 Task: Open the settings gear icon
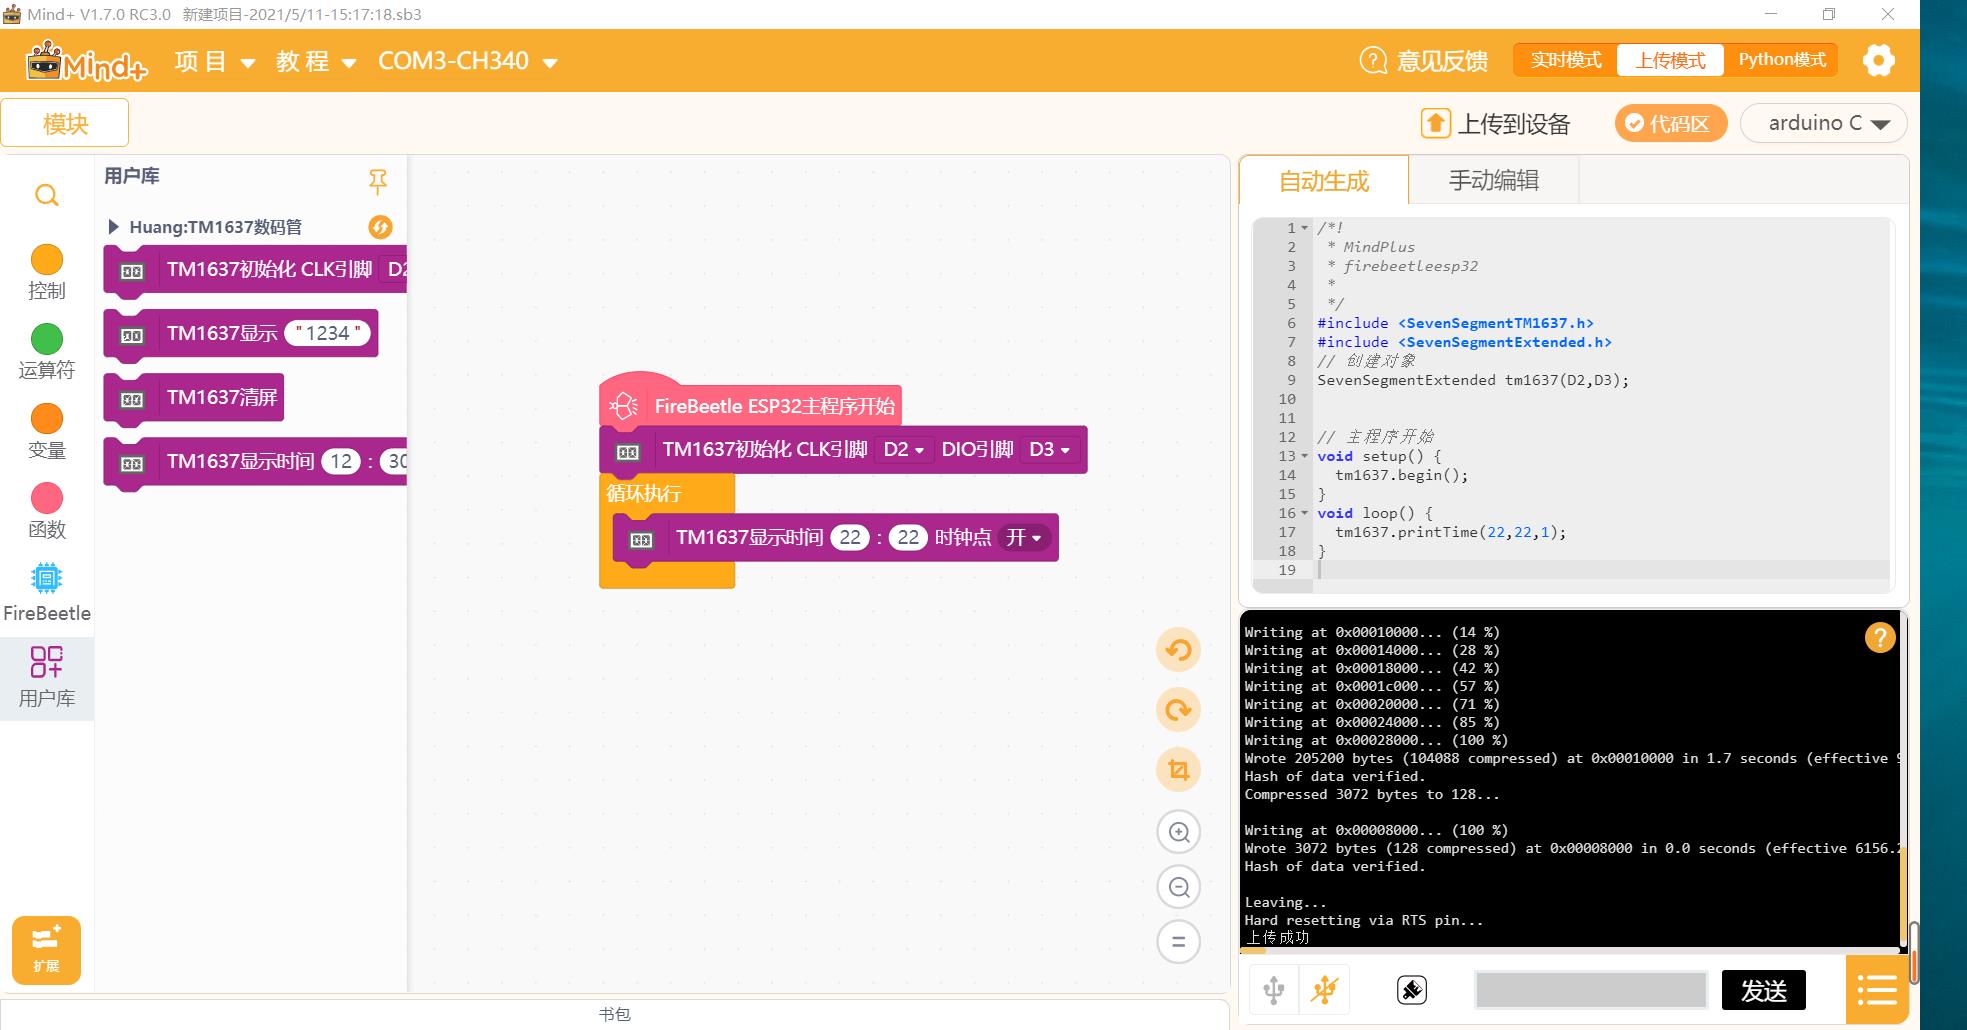(1879, 61)
